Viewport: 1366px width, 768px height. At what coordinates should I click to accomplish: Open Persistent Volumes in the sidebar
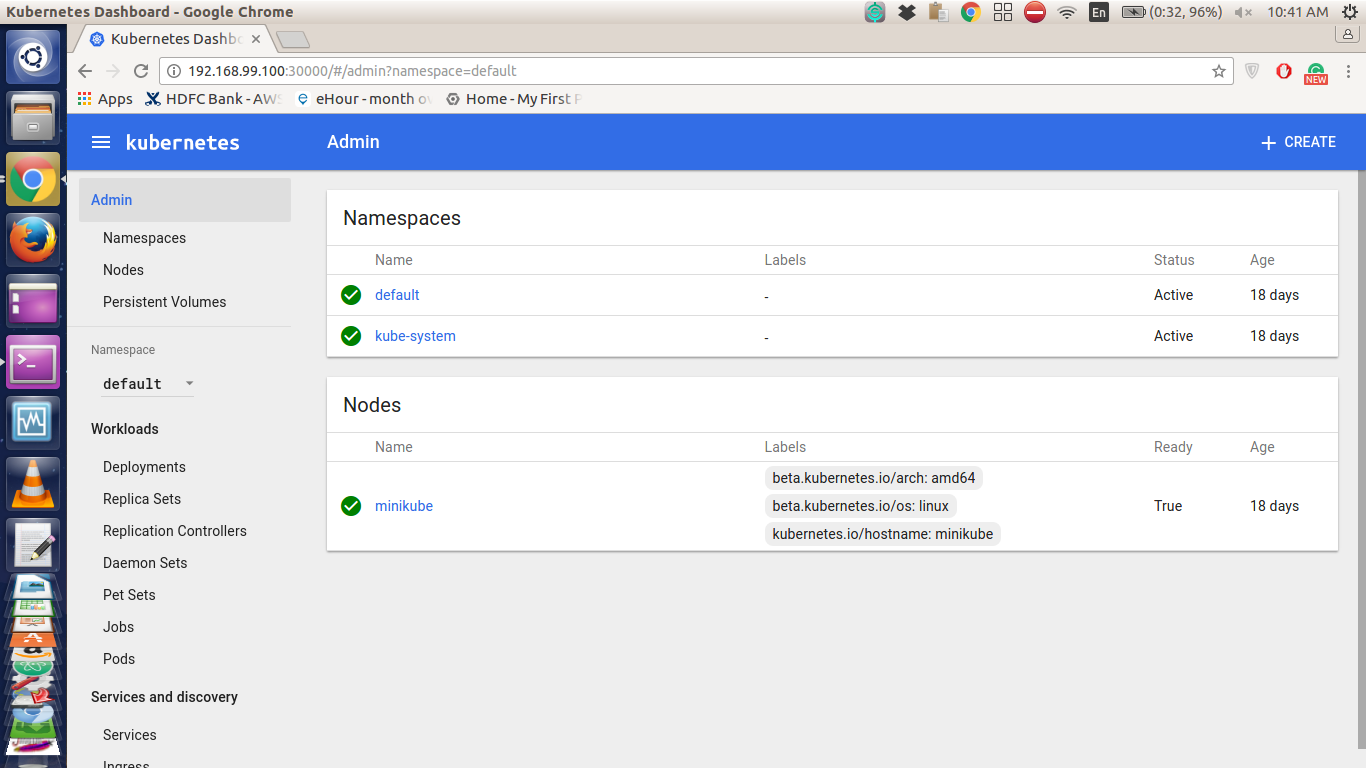point(164,302)
